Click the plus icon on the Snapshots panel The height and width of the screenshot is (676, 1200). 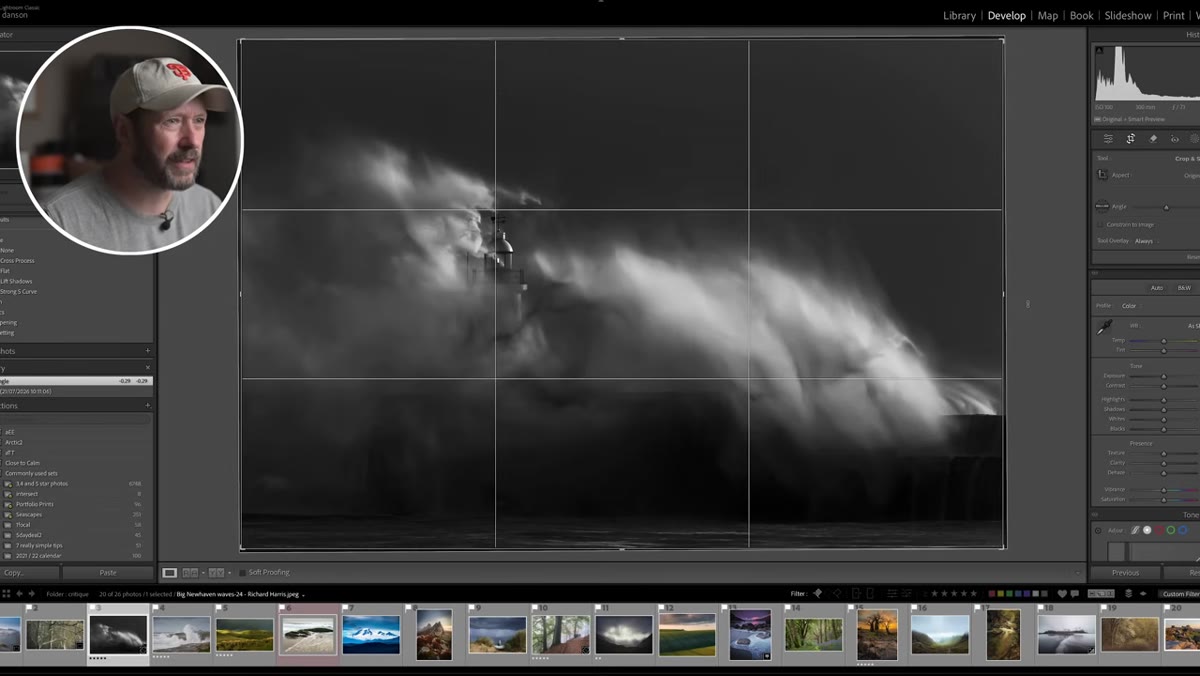click(148, 351)
